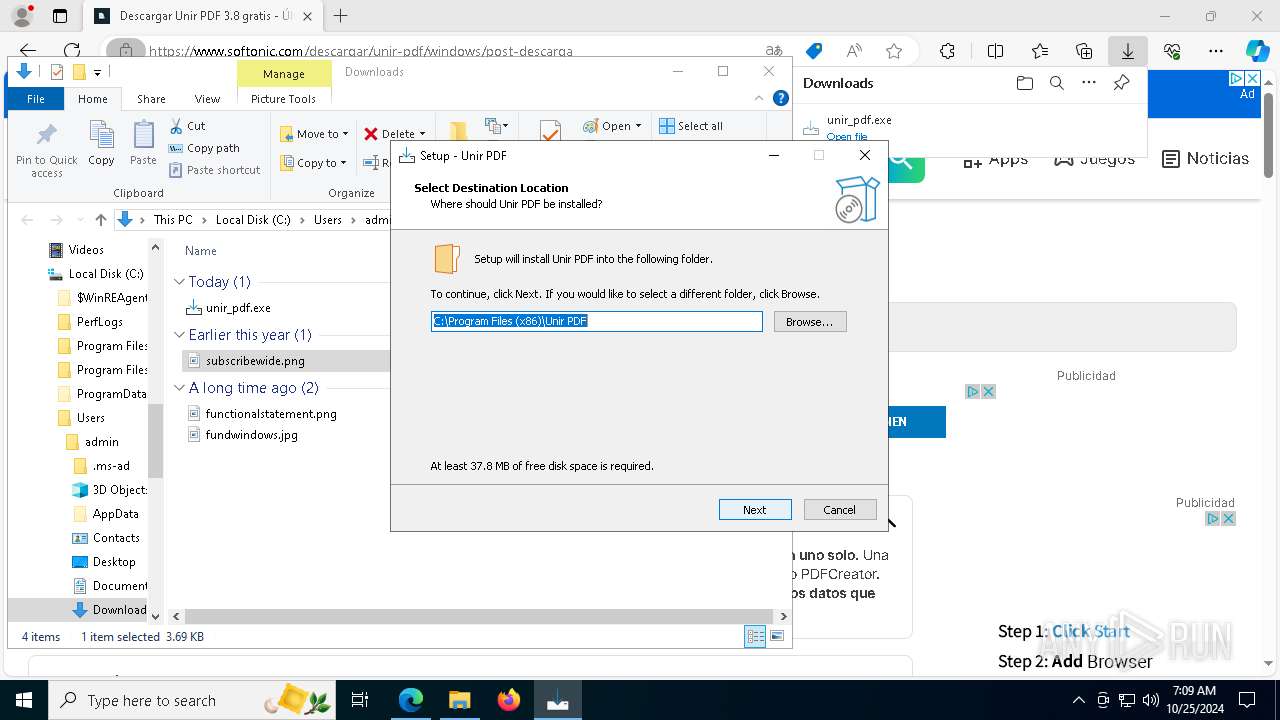Open File Explorer taskbar icon

pos(459,700)
